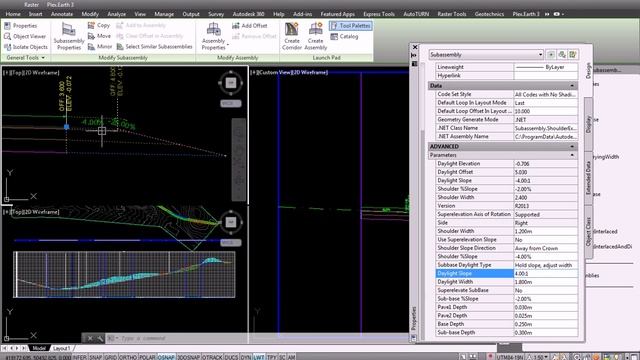Click the Quick Select icon in Properties palette
This screenshot has width=640, height=360.
point(573,54)
